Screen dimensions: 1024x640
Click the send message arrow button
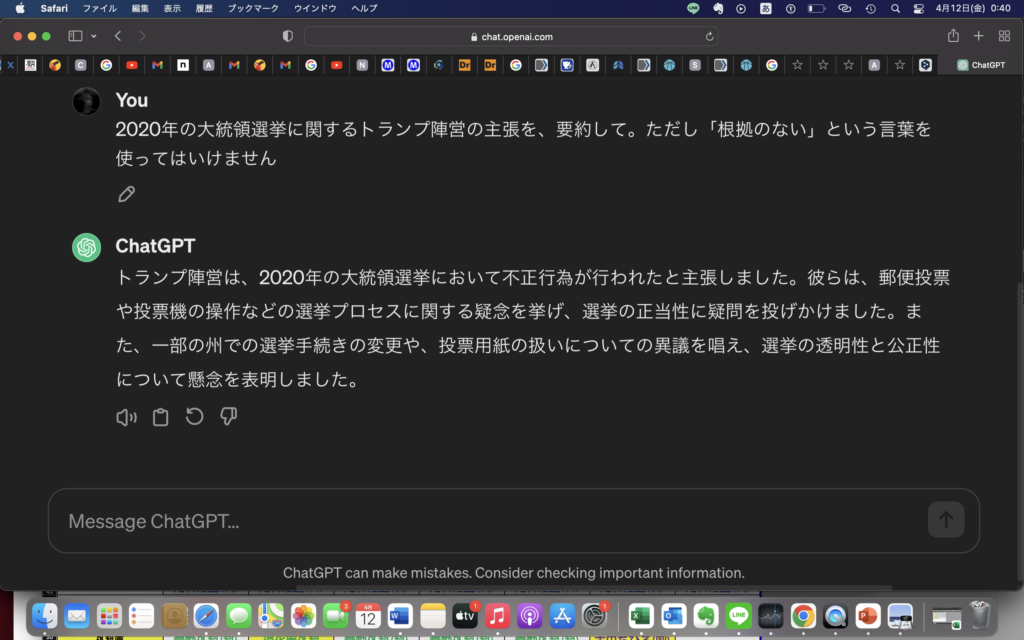pos(945,520)
